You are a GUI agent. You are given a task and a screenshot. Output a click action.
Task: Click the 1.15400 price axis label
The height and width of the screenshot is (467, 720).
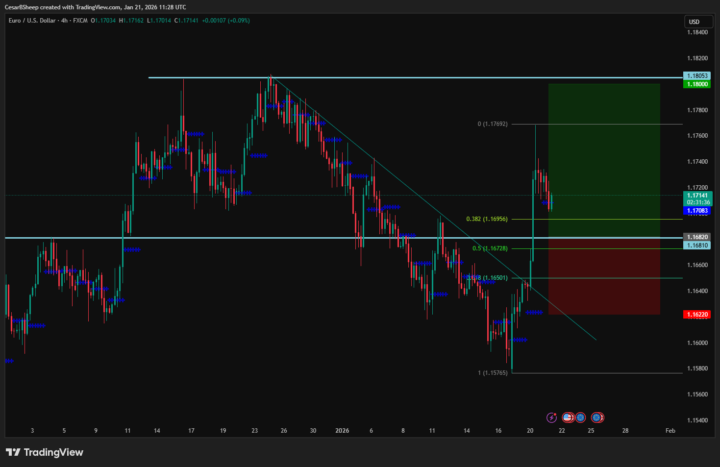[x=697, y=420]
